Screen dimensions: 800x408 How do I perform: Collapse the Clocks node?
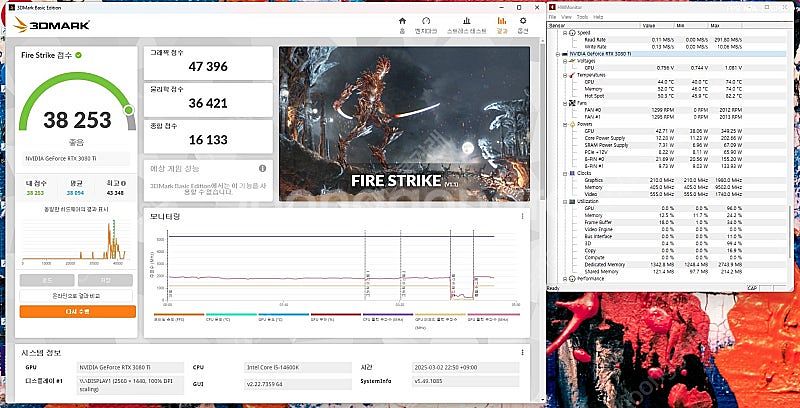tap(565, 173)
